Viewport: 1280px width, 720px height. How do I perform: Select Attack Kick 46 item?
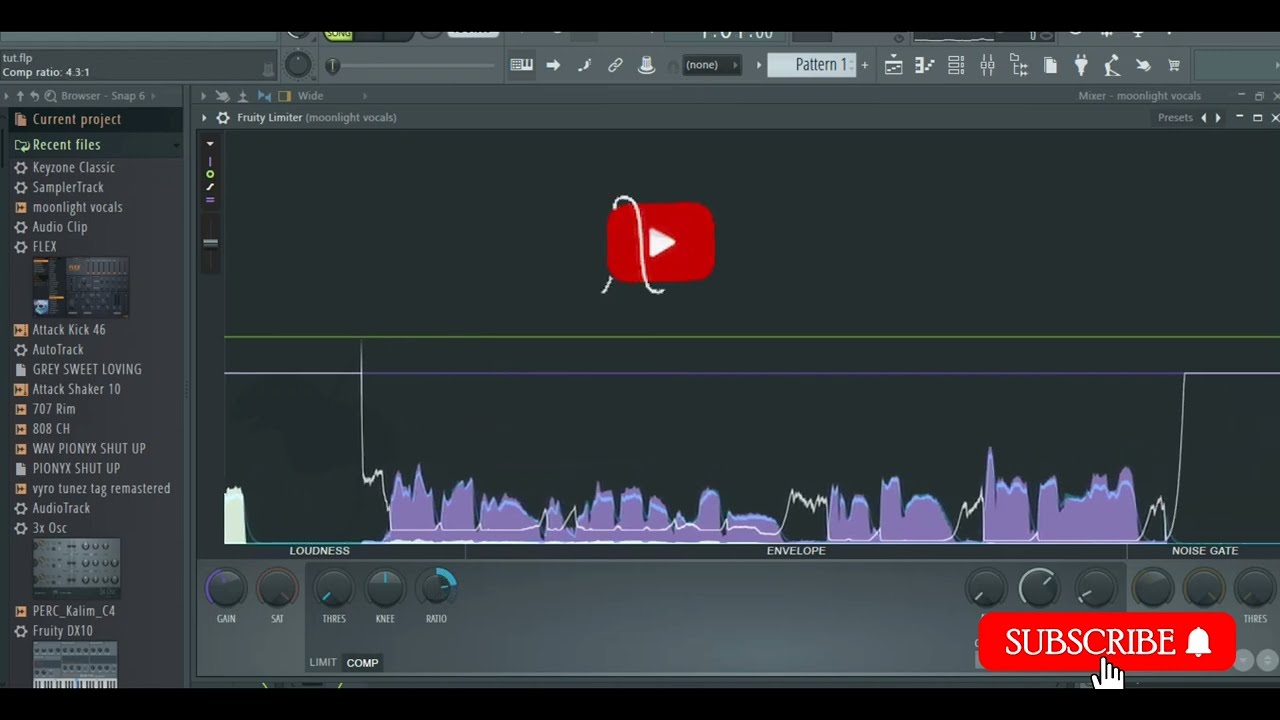pos(68,329)
